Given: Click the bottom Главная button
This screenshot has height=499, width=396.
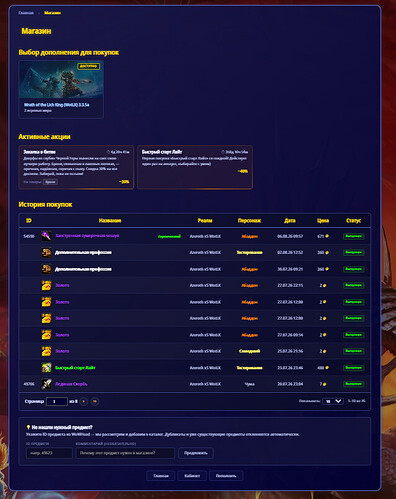Looking at the screenshot, I should click(161, 476).
